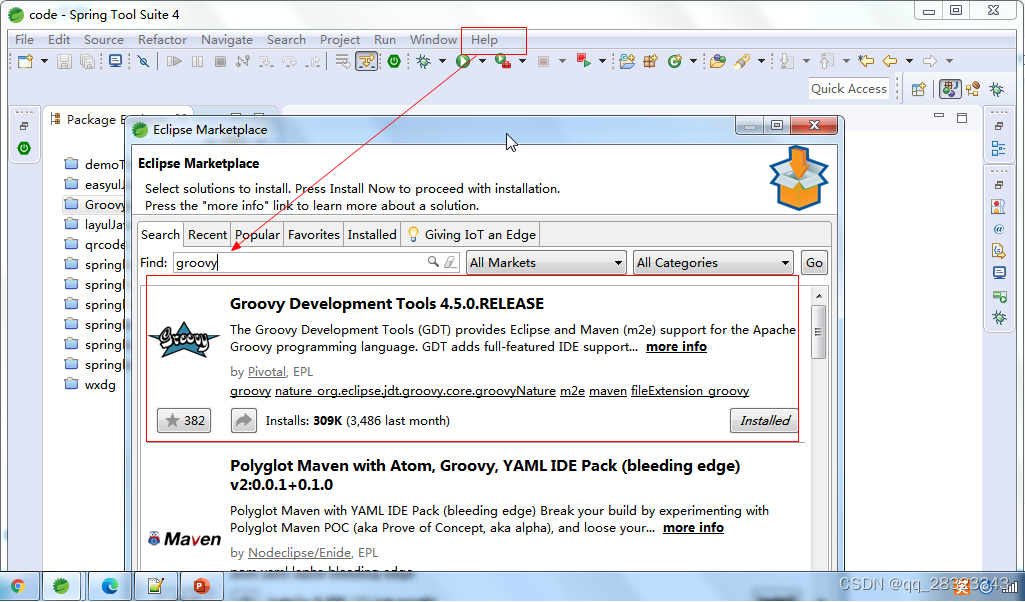Open the All Markets dropdown

(x=546, y=263)
